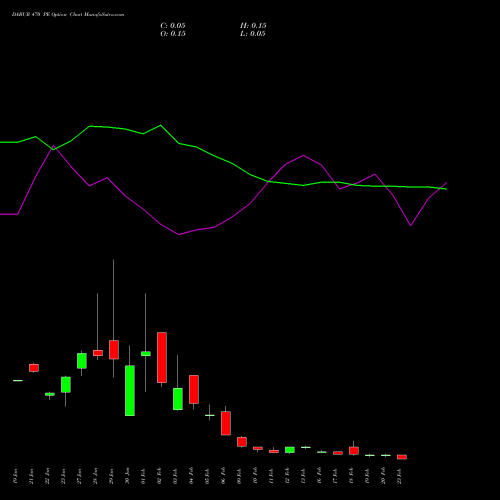Click the '18 Feb' date axis label
The height and width of the screenshot is (500, 500).
coord(351,476)
